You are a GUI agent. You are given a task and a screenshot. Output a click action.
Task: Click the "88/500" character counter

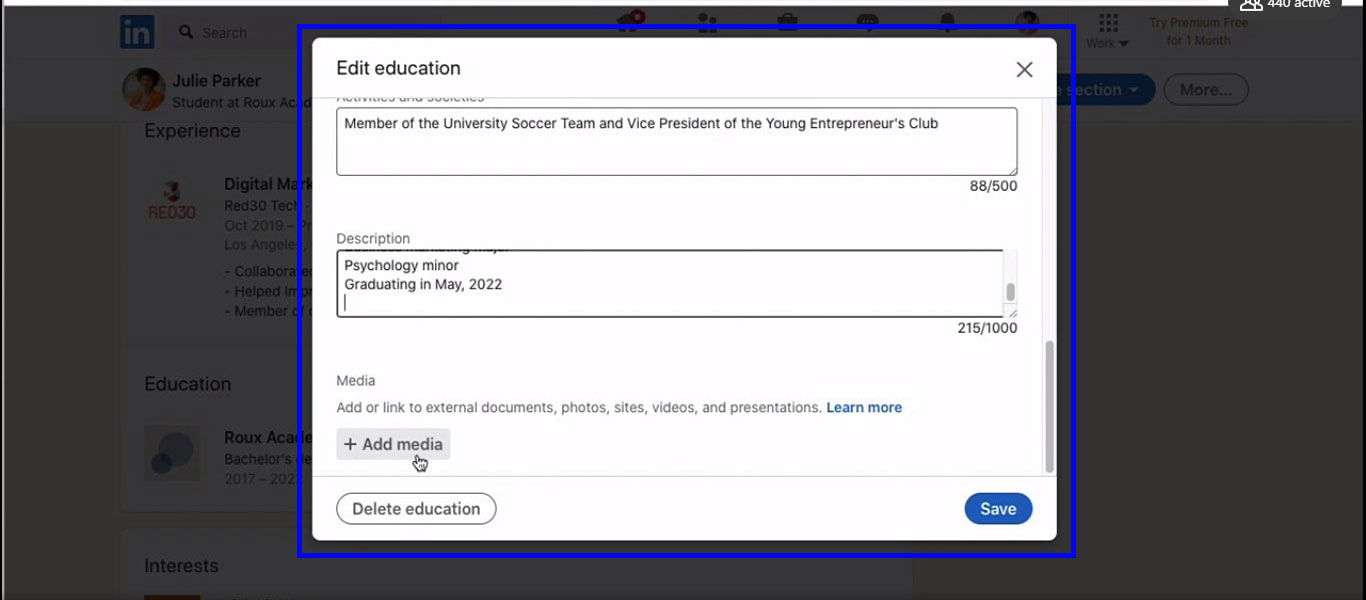993,186
